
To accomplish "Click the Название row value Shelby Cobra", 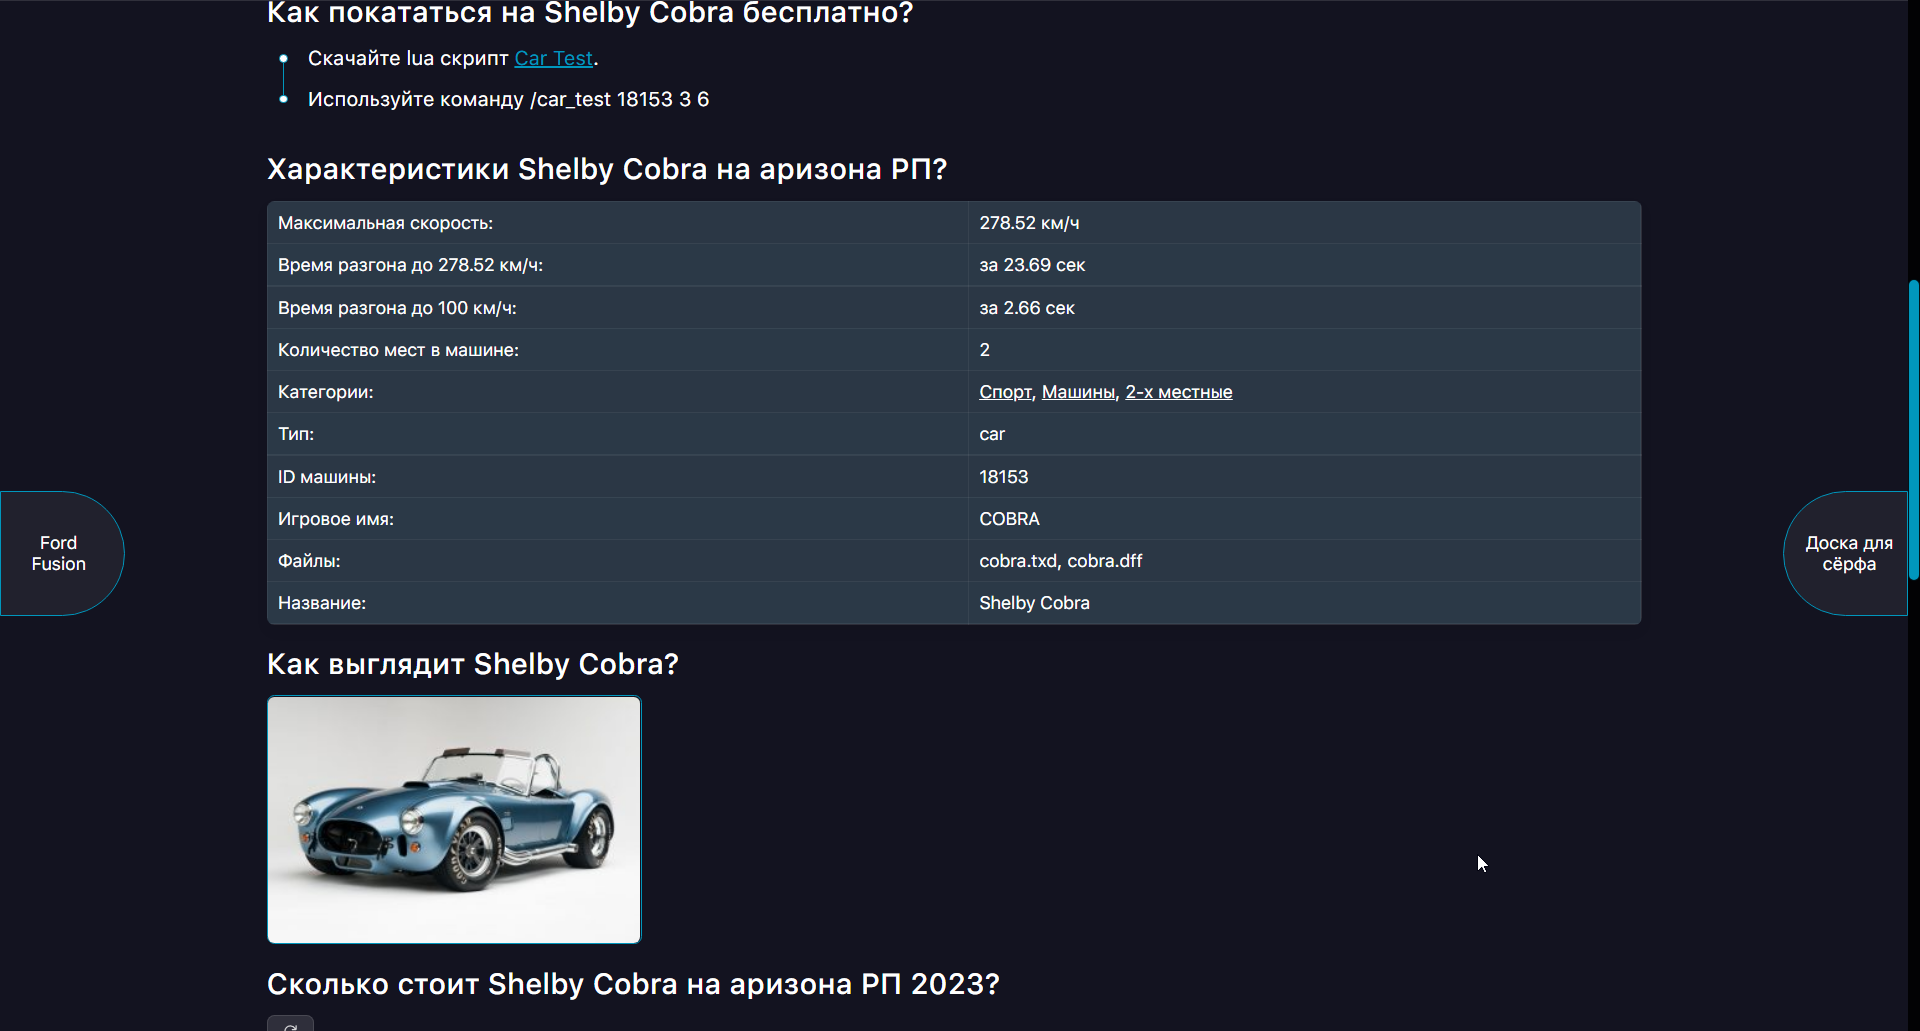I will pos(1034,603).
